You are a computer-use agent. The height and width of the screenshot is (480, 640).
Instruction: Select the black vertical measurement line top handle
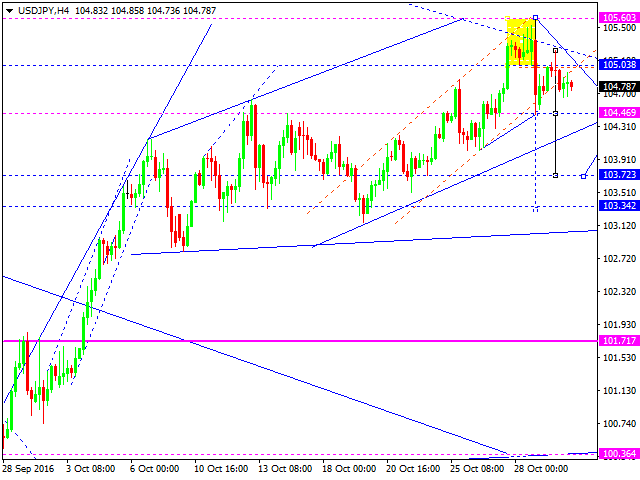(x=556, y=51)
